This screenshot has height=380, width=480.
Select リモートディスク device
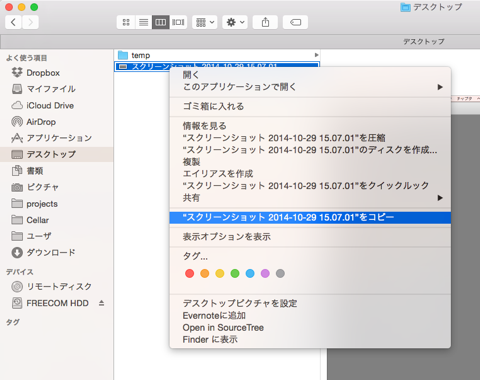tap(57, 286)
